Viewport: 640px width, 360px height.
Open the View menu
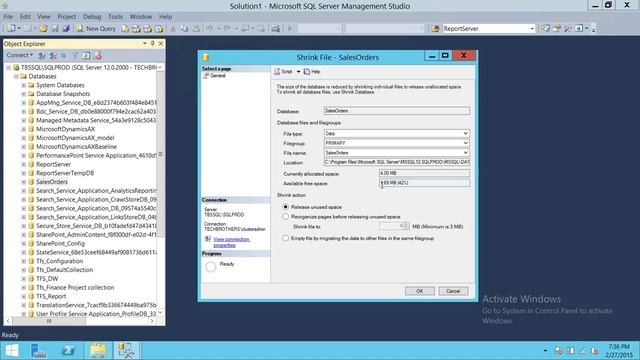44,17
